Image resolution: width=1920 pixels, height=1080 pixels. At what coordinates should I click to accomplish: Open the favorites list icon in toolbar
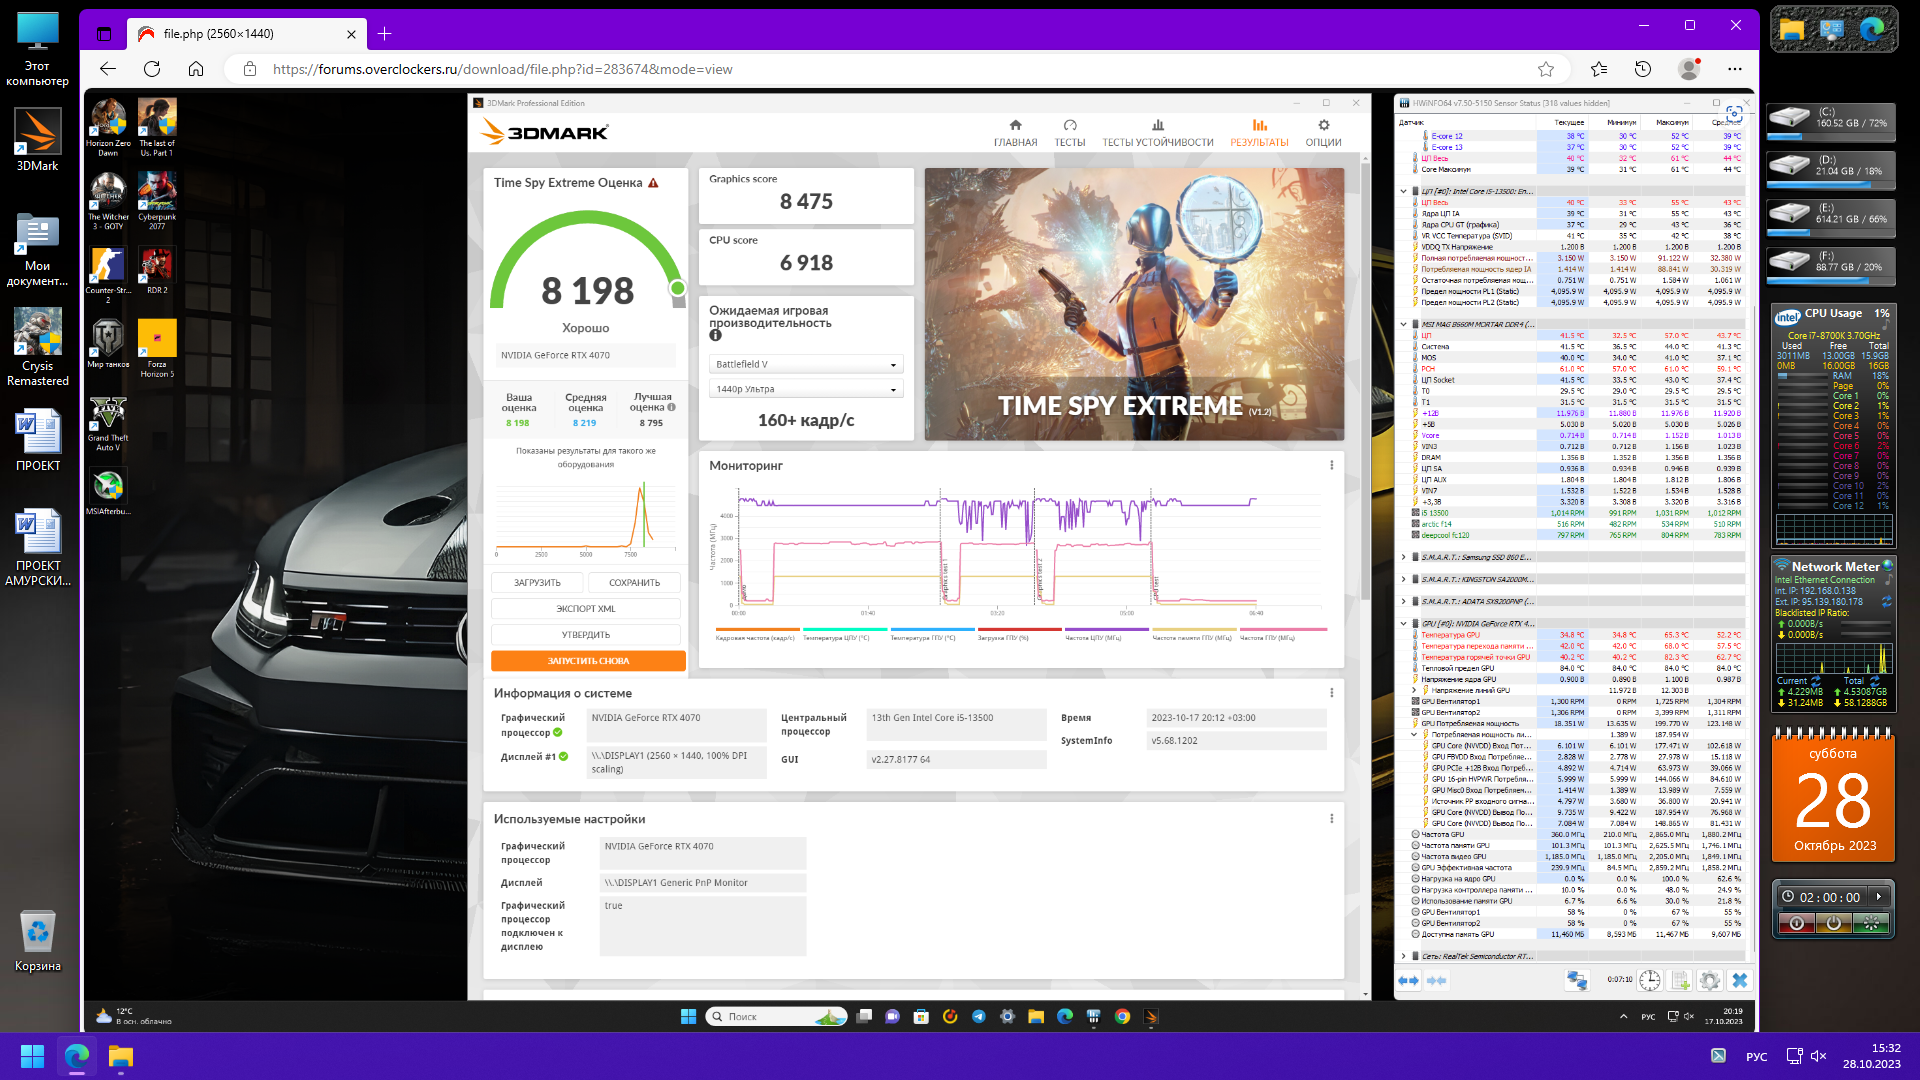tap(1599, 69)
